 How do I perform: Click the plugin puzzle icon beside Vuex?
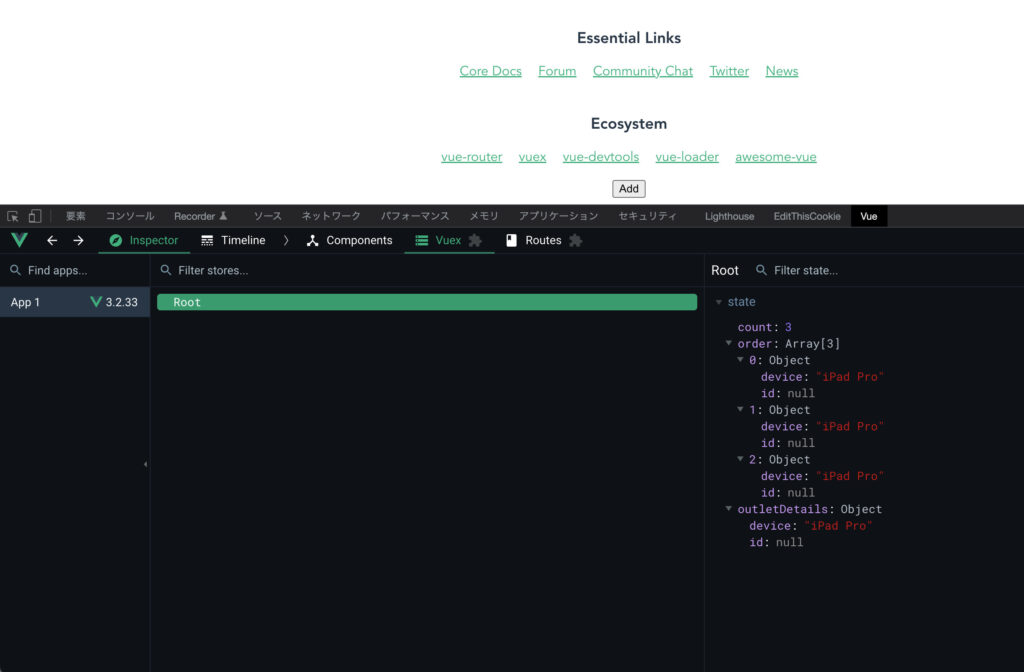click(475, 240)
